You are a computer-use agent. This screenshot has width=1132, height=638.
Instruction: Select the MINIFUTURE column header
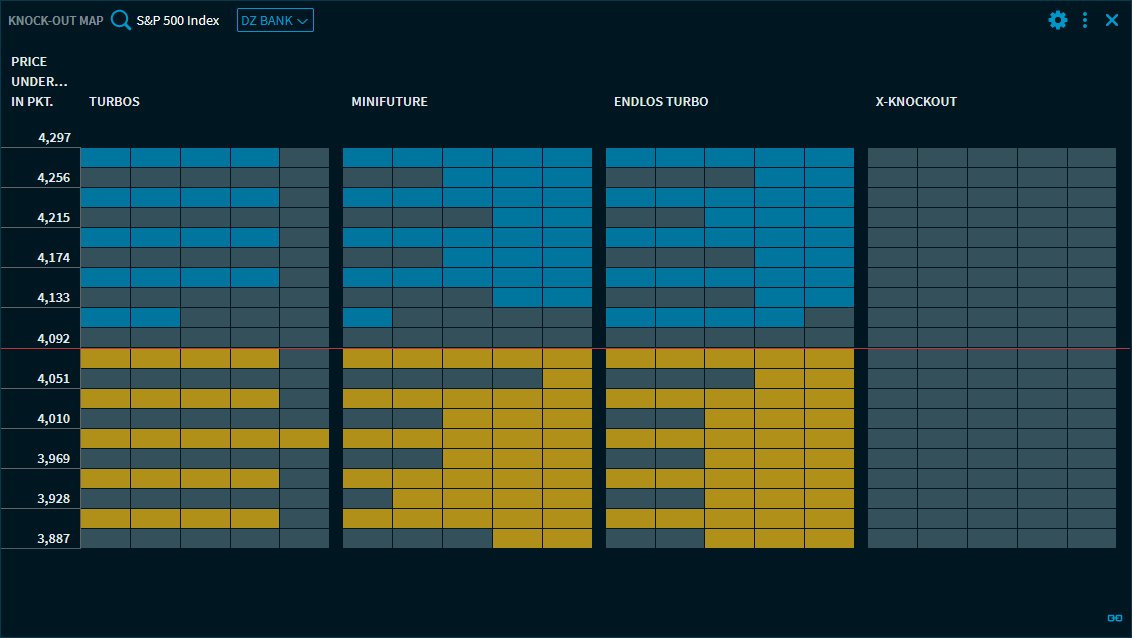tap(389, 102)
